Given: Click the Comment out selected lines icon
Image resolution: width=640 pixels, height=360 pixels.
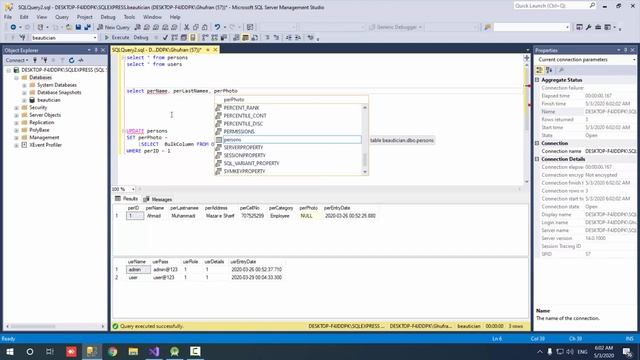Looking at the screenshot, I should 267,38.
